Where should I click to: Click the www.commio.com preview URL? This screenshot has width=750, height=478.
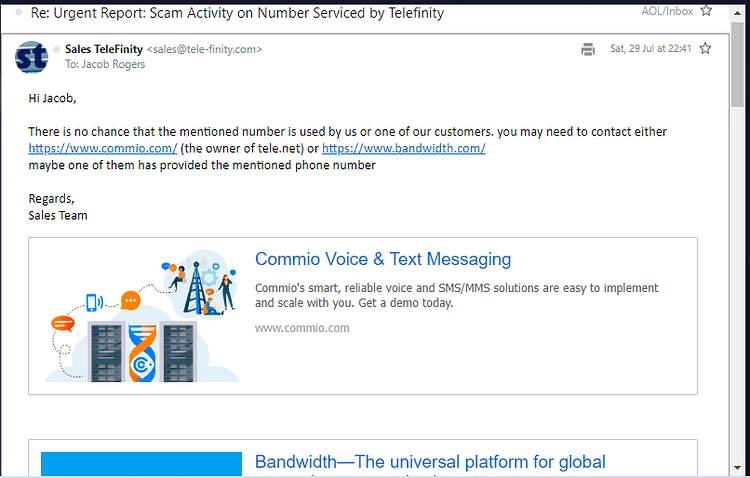tap(302, 328)
